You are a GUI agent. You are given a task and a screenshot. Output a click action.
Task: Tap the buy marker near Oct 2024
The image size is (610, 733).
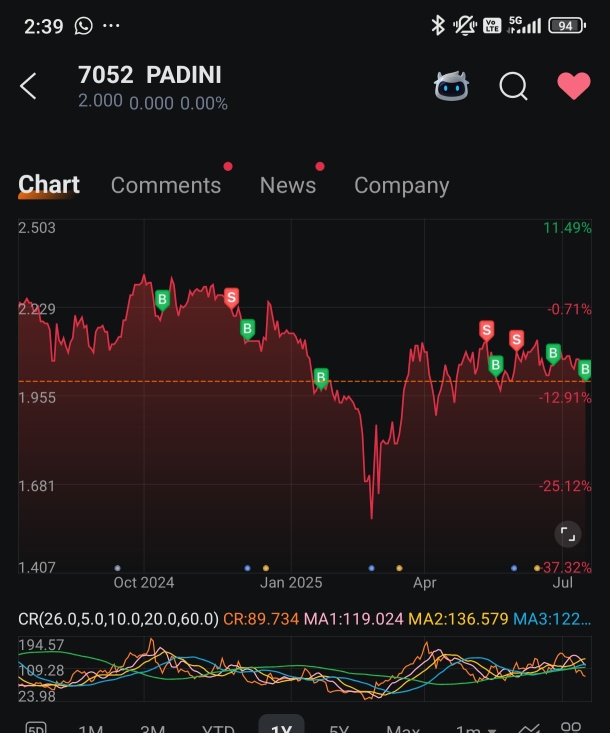coord(162,300)
